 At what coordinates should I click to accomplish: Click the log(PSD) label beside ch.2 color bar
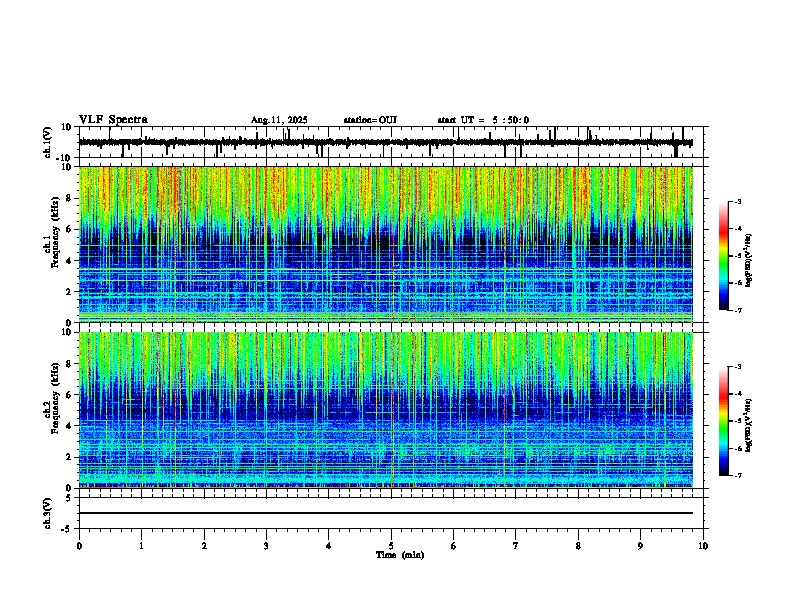point(749,425)
